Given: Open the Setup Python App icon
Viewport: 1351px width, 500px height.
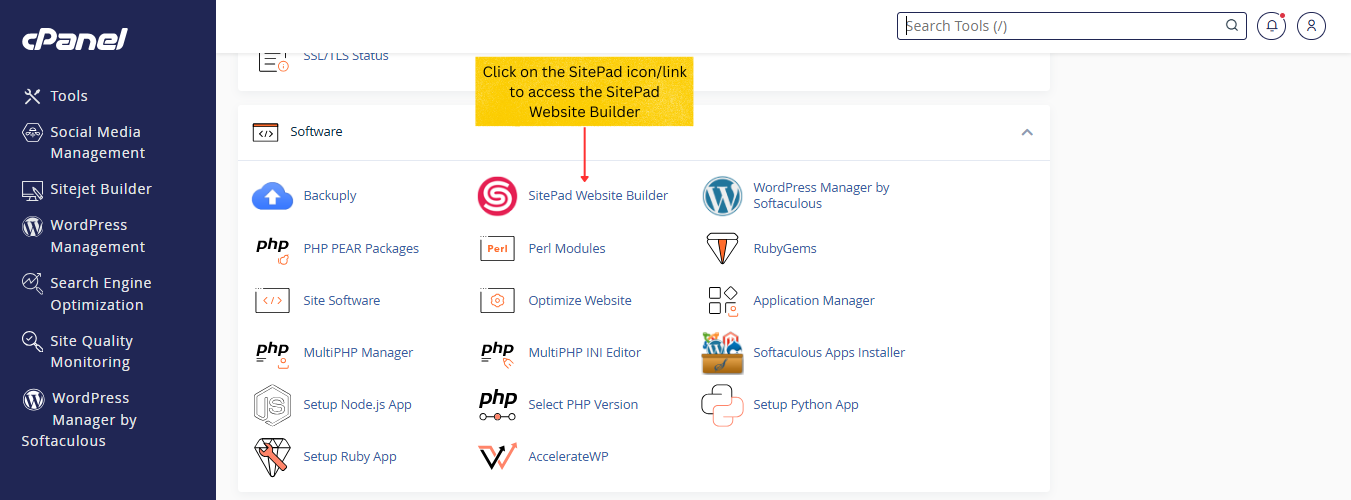Looking at the screenshot, I should point(722,404).
